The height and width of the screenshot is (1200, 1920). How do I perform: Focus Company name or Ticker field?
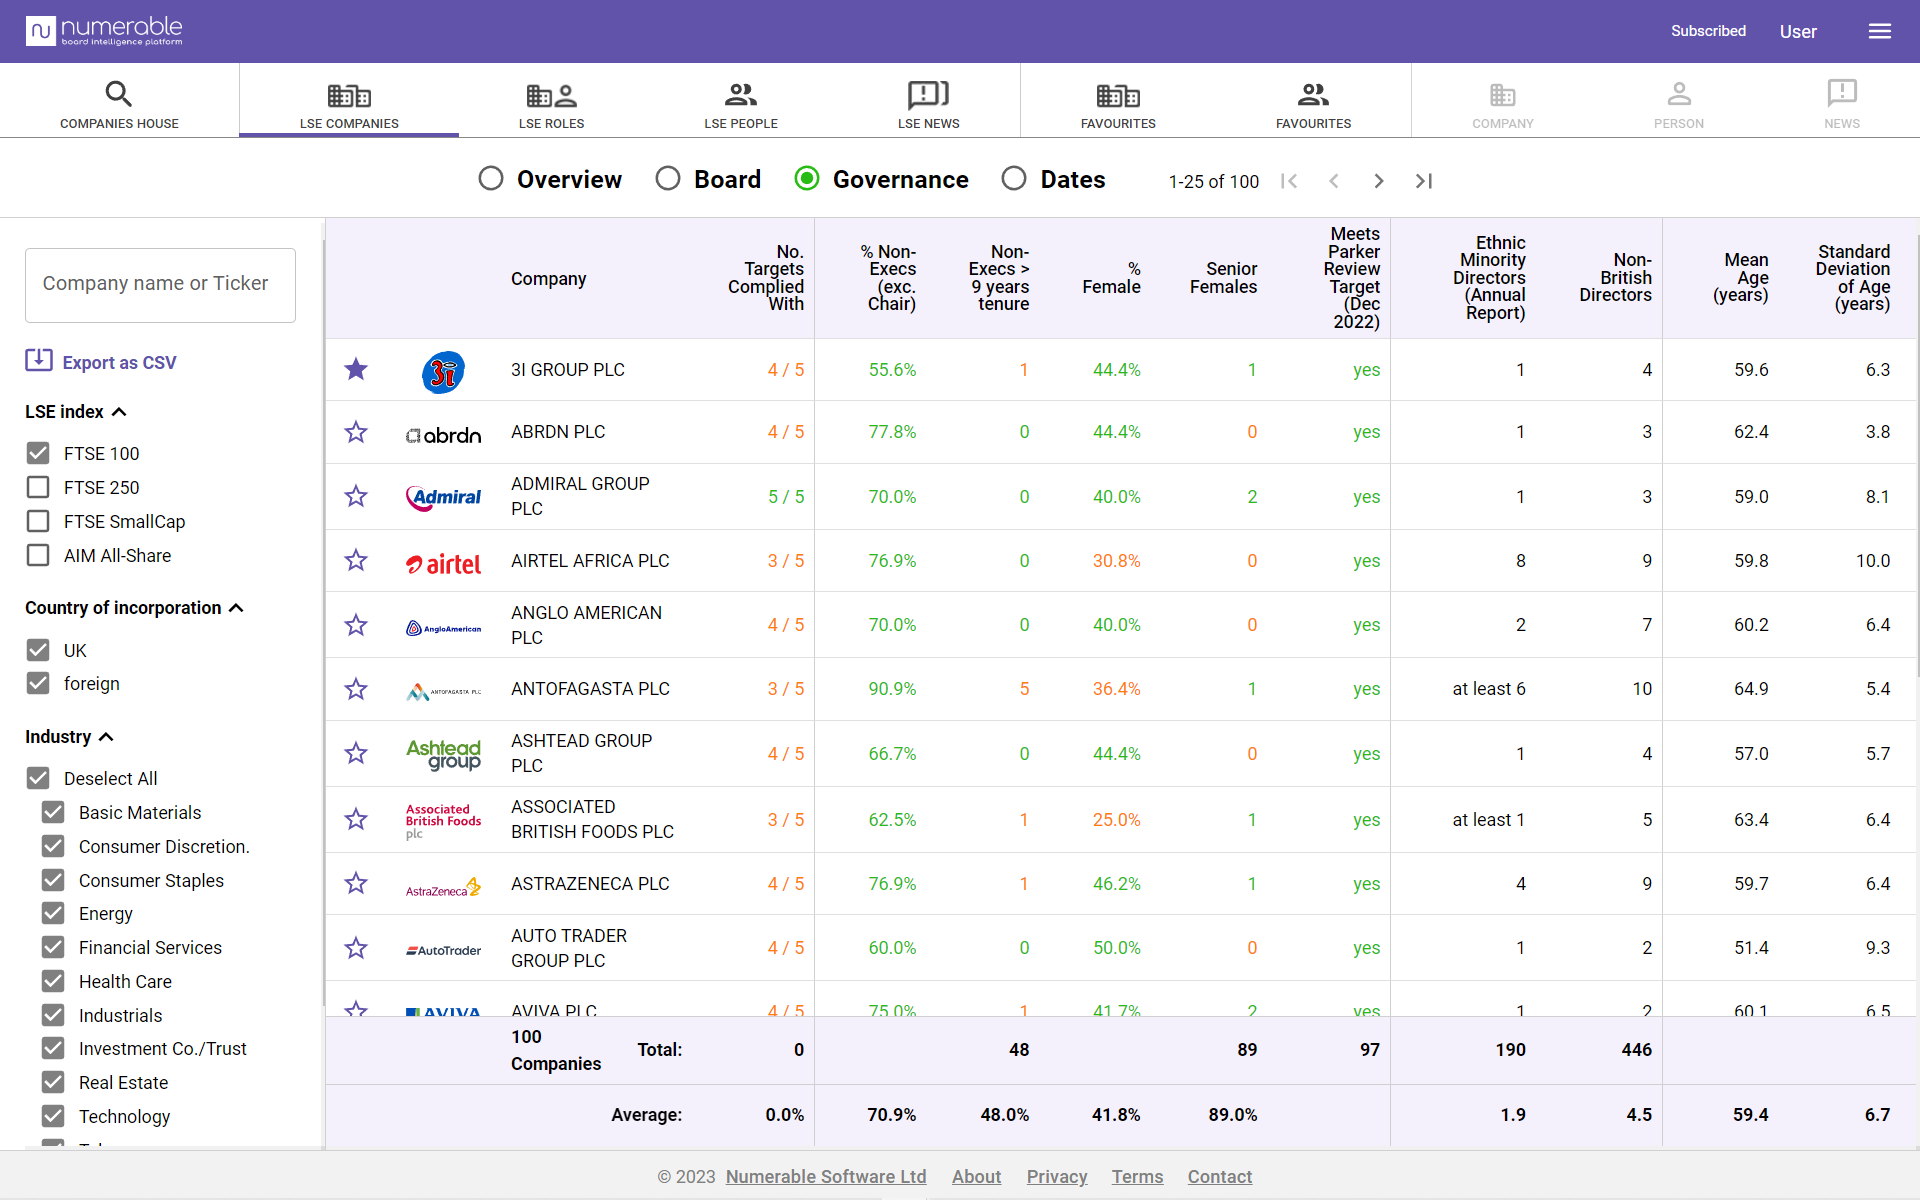160,285
